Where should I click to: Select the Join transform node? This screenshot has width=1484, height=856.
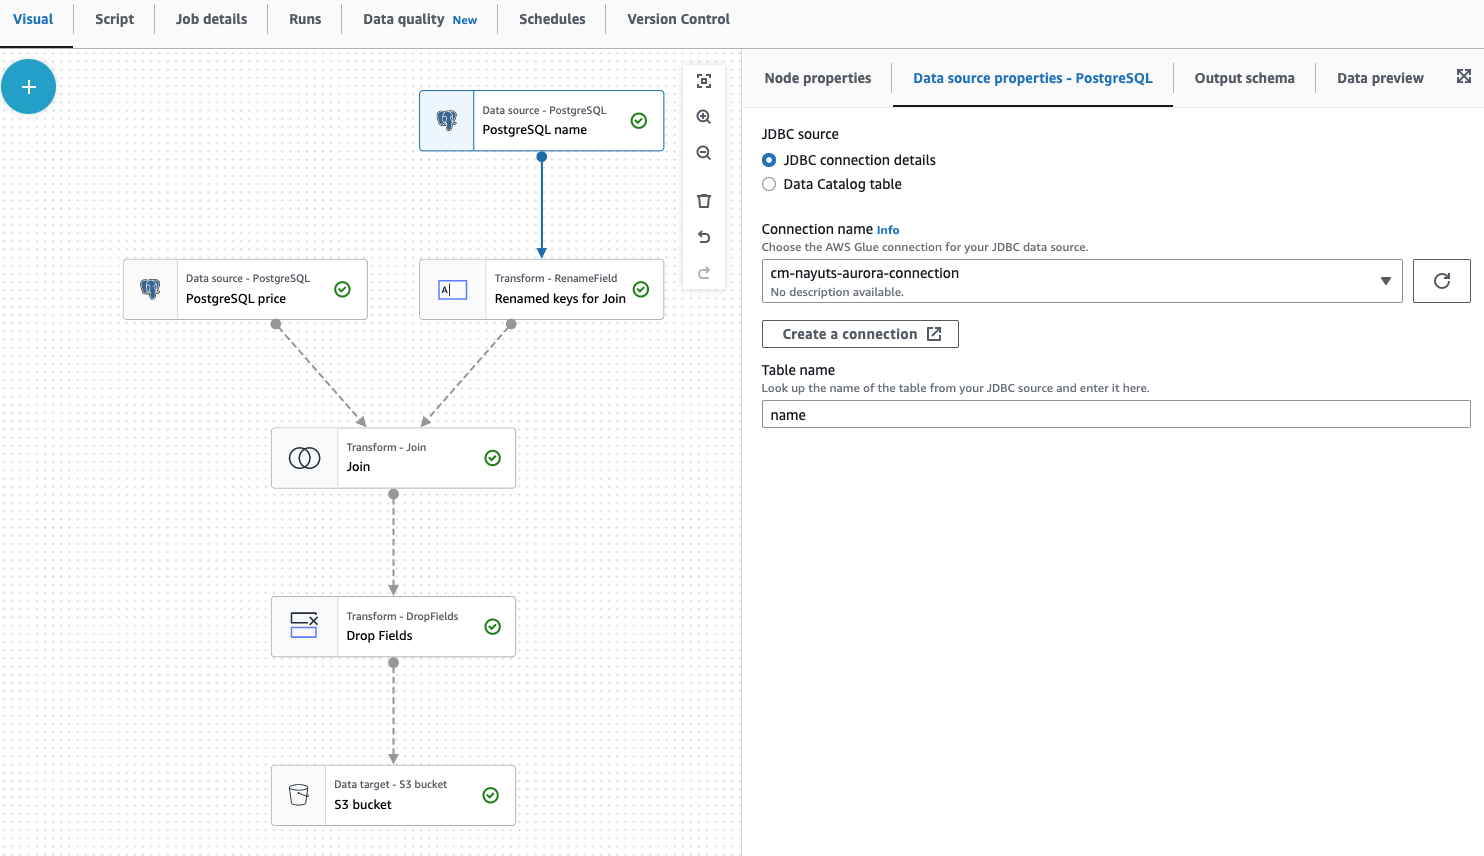coord(393,458)
